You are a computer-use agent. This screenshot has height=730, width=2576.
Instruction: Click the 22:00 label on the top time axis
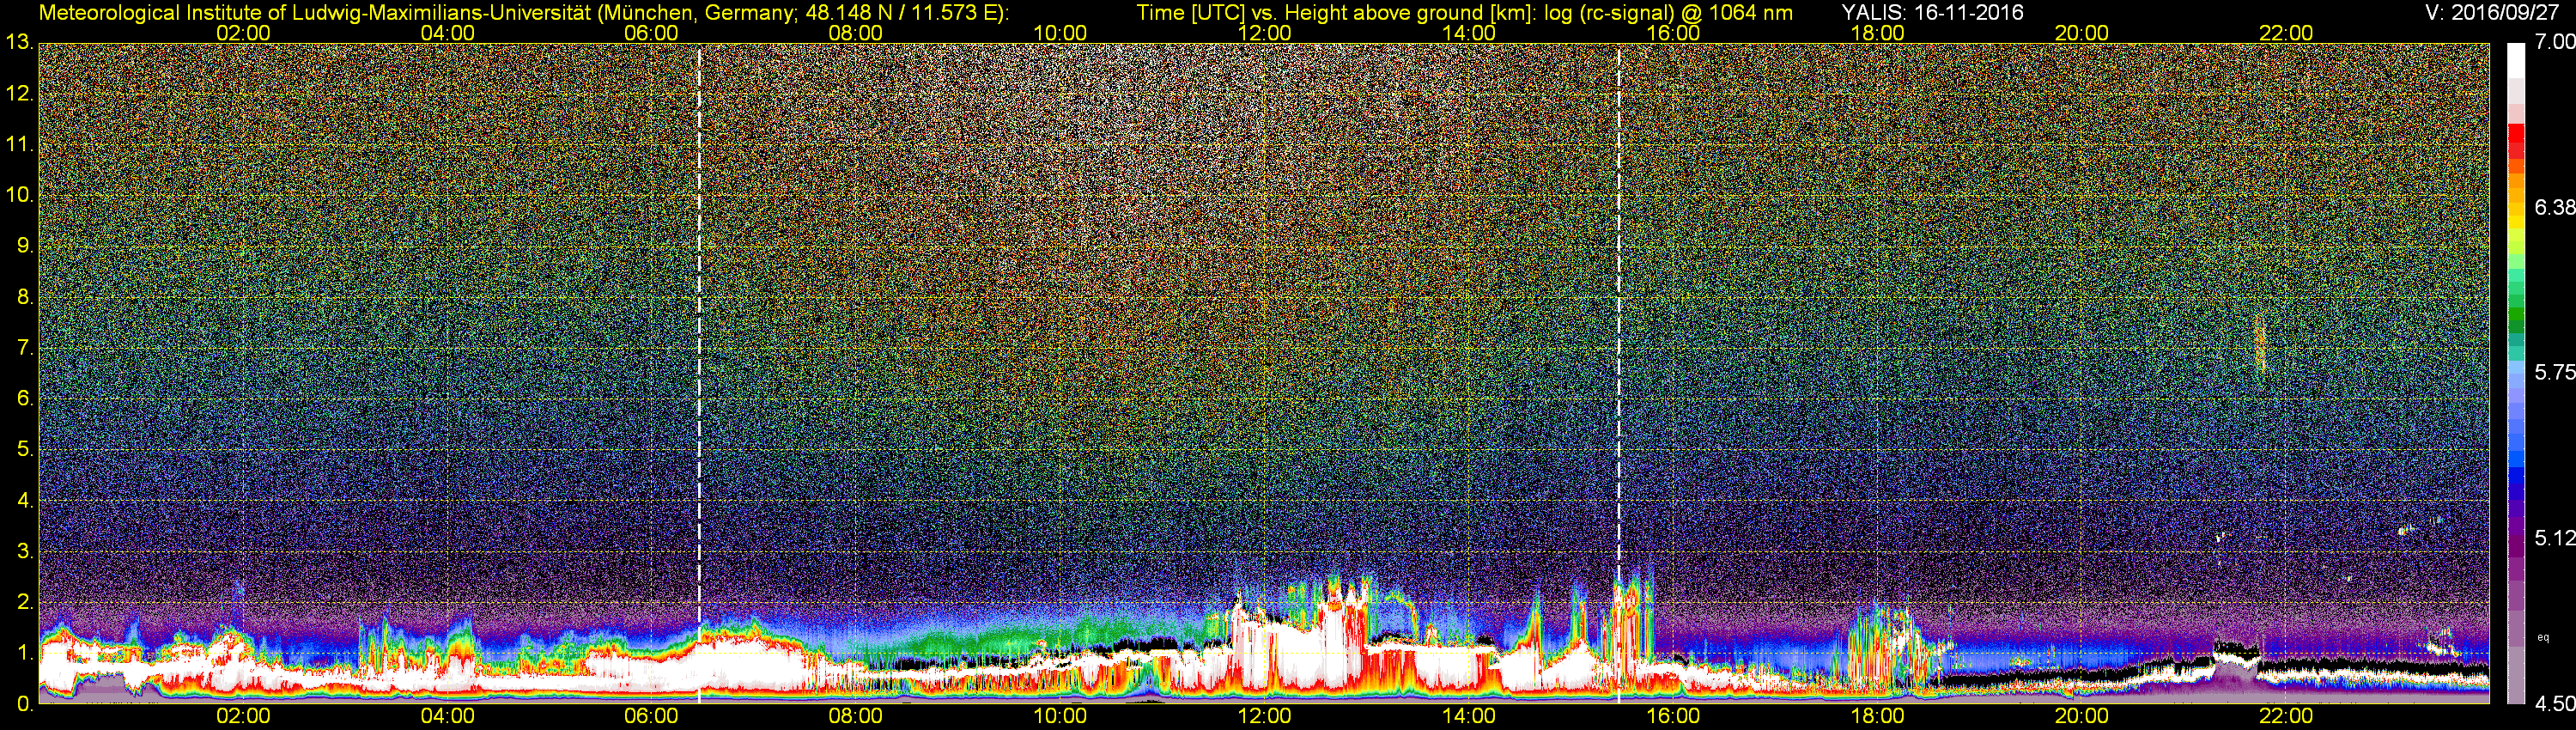(x=2286, y=33)
